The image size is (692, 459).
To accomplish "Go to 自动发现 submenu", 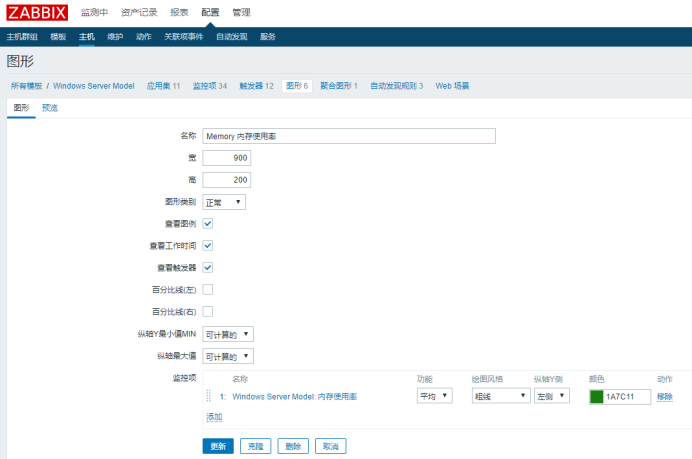I will pyautogui.click(x=232, y=37).
